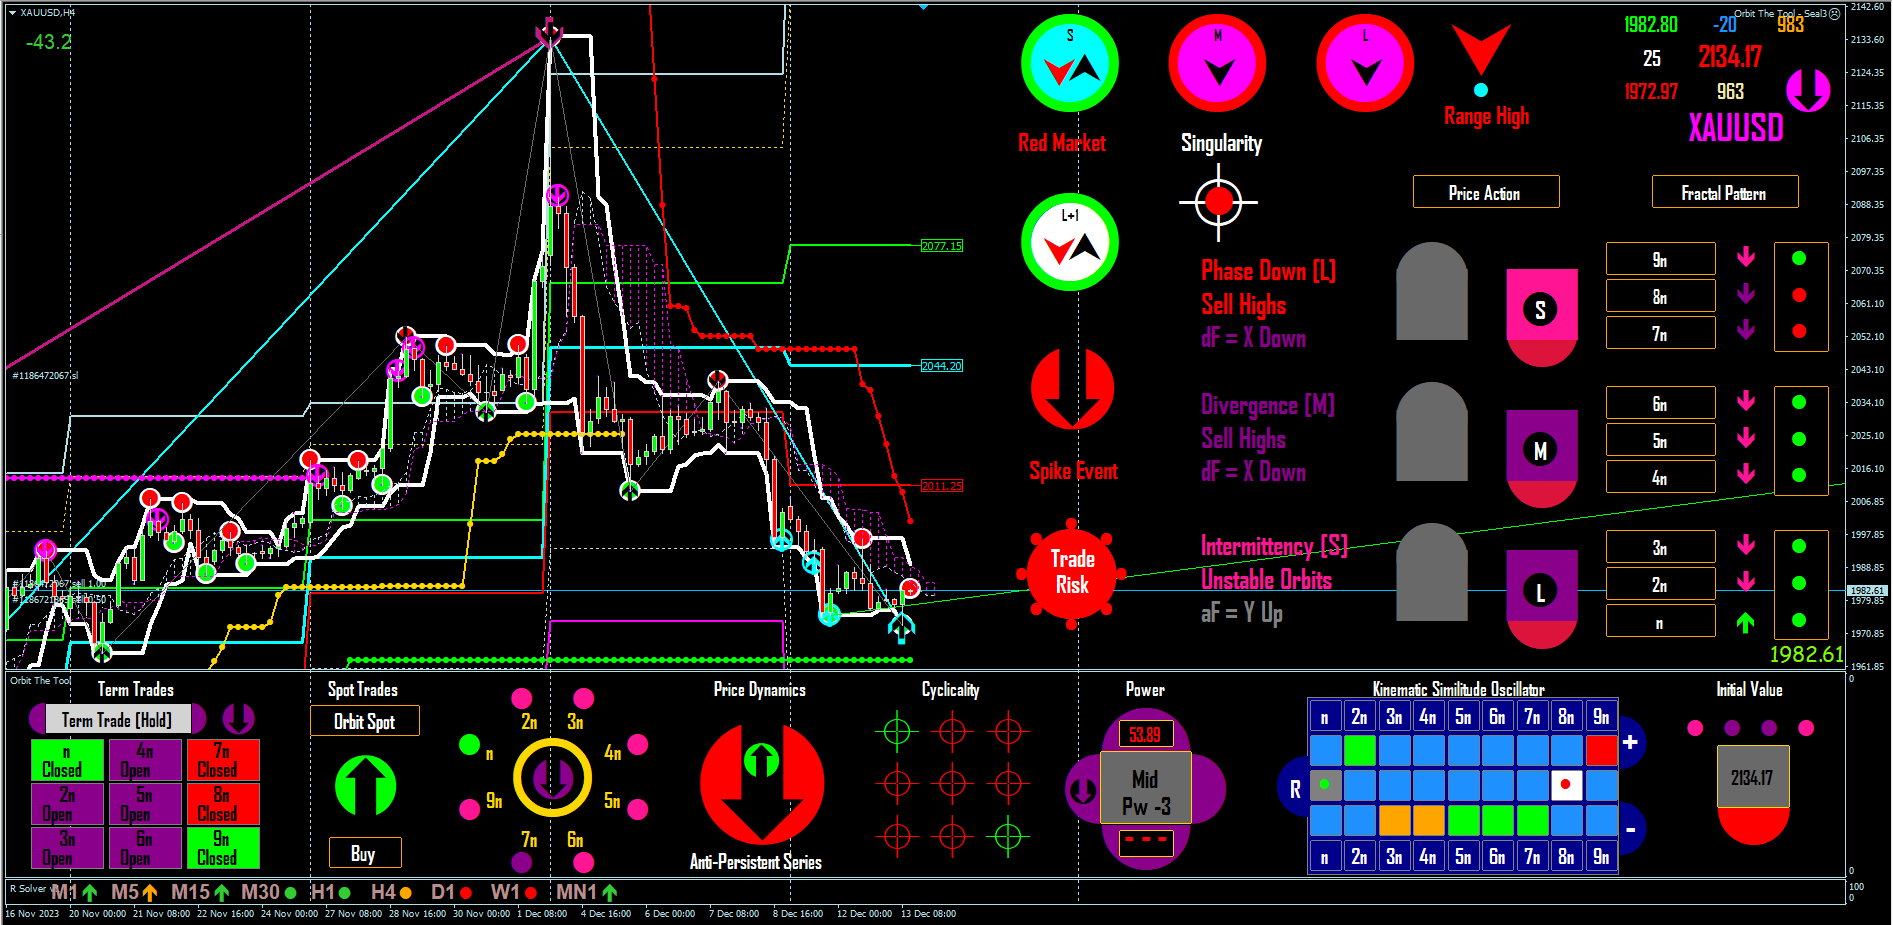Click the Red Market S circle icon
The width and height of the screenshot is (1893, 925).
tap(1069, 63)
